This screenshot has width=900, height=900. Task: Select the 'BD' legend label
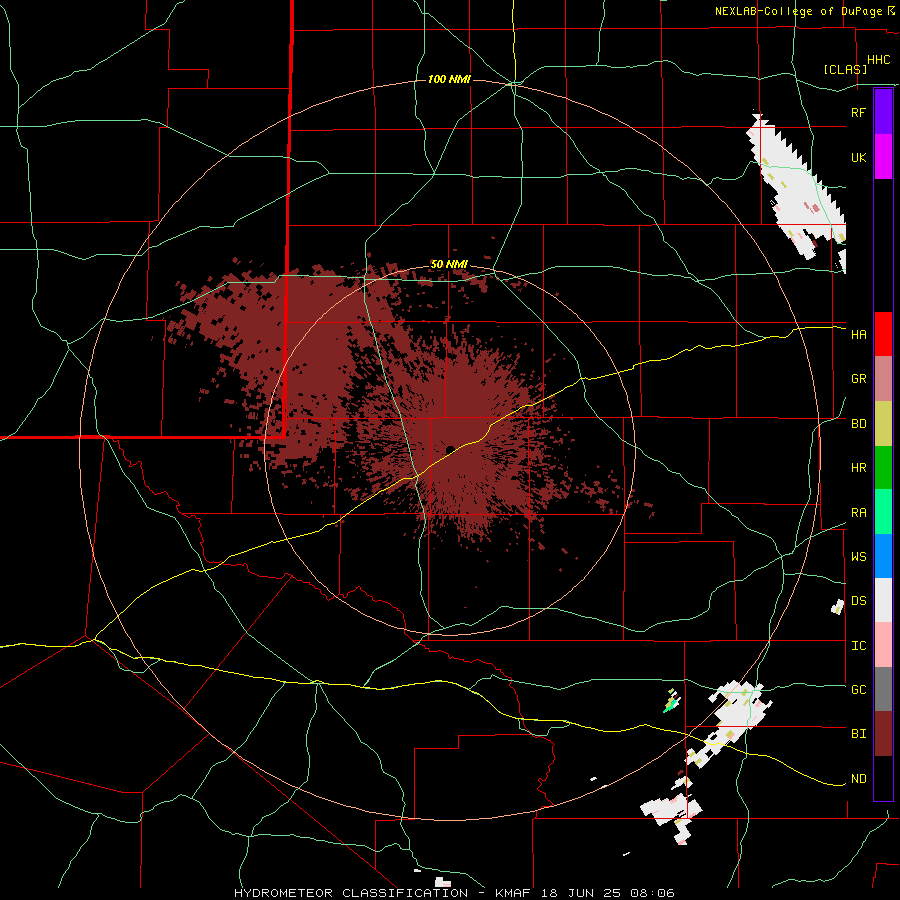coord(858,424)
